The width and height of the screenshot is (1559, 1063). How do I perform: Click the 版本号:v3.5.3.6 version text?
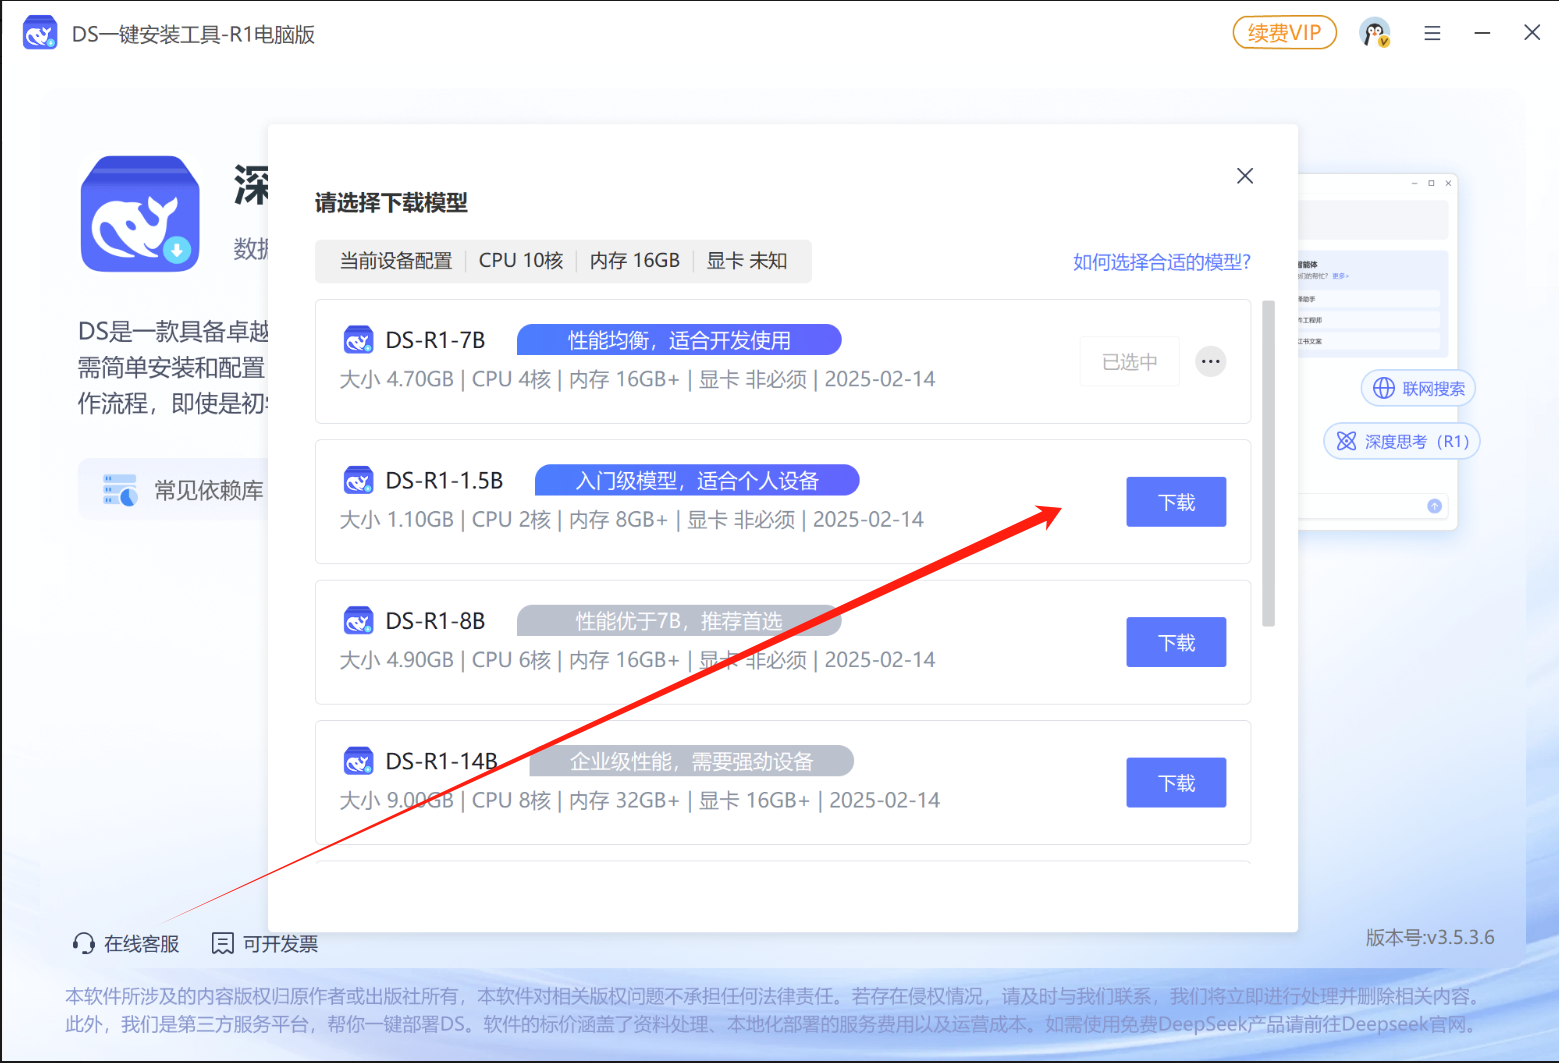point(1430,938)
